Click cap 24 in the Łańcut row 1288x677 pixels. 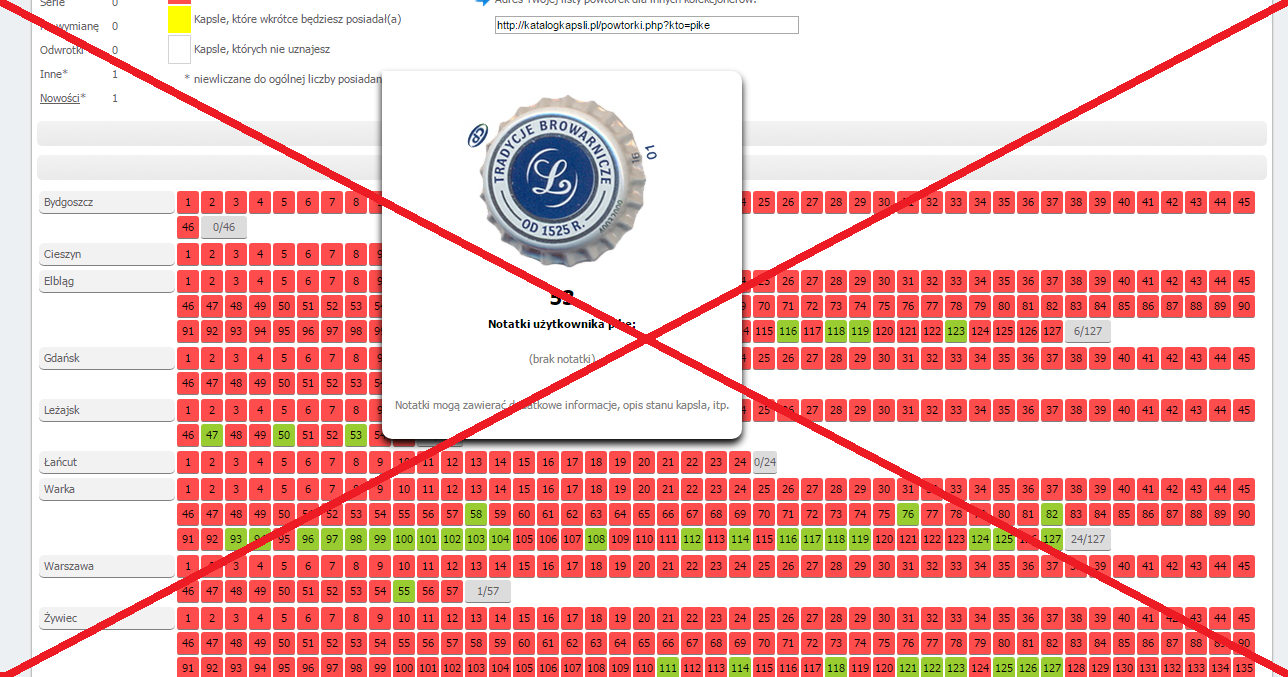[740, 462]
